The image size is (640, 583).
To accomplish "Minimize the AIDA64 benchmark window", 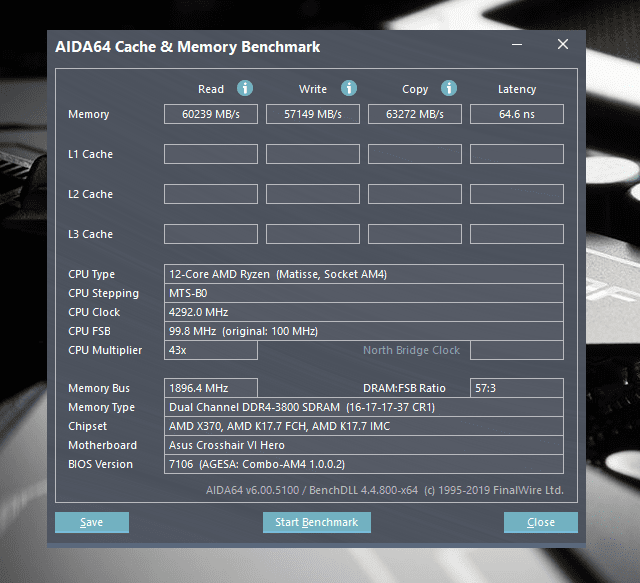I will 517,45.
